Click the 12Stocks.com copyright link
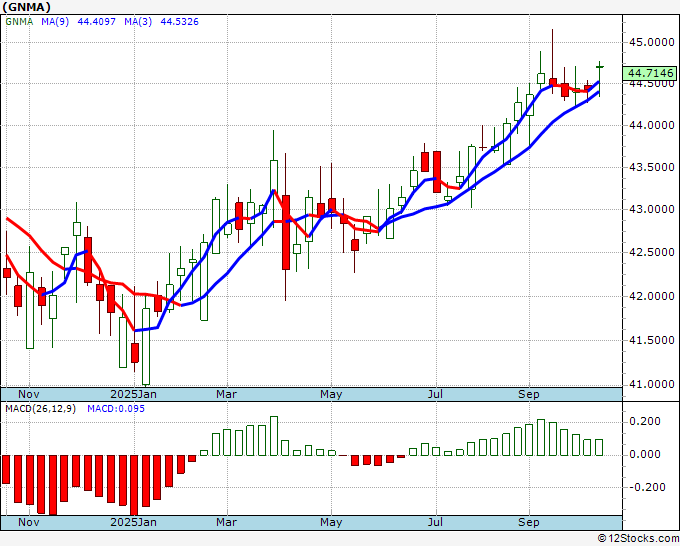 638,539
